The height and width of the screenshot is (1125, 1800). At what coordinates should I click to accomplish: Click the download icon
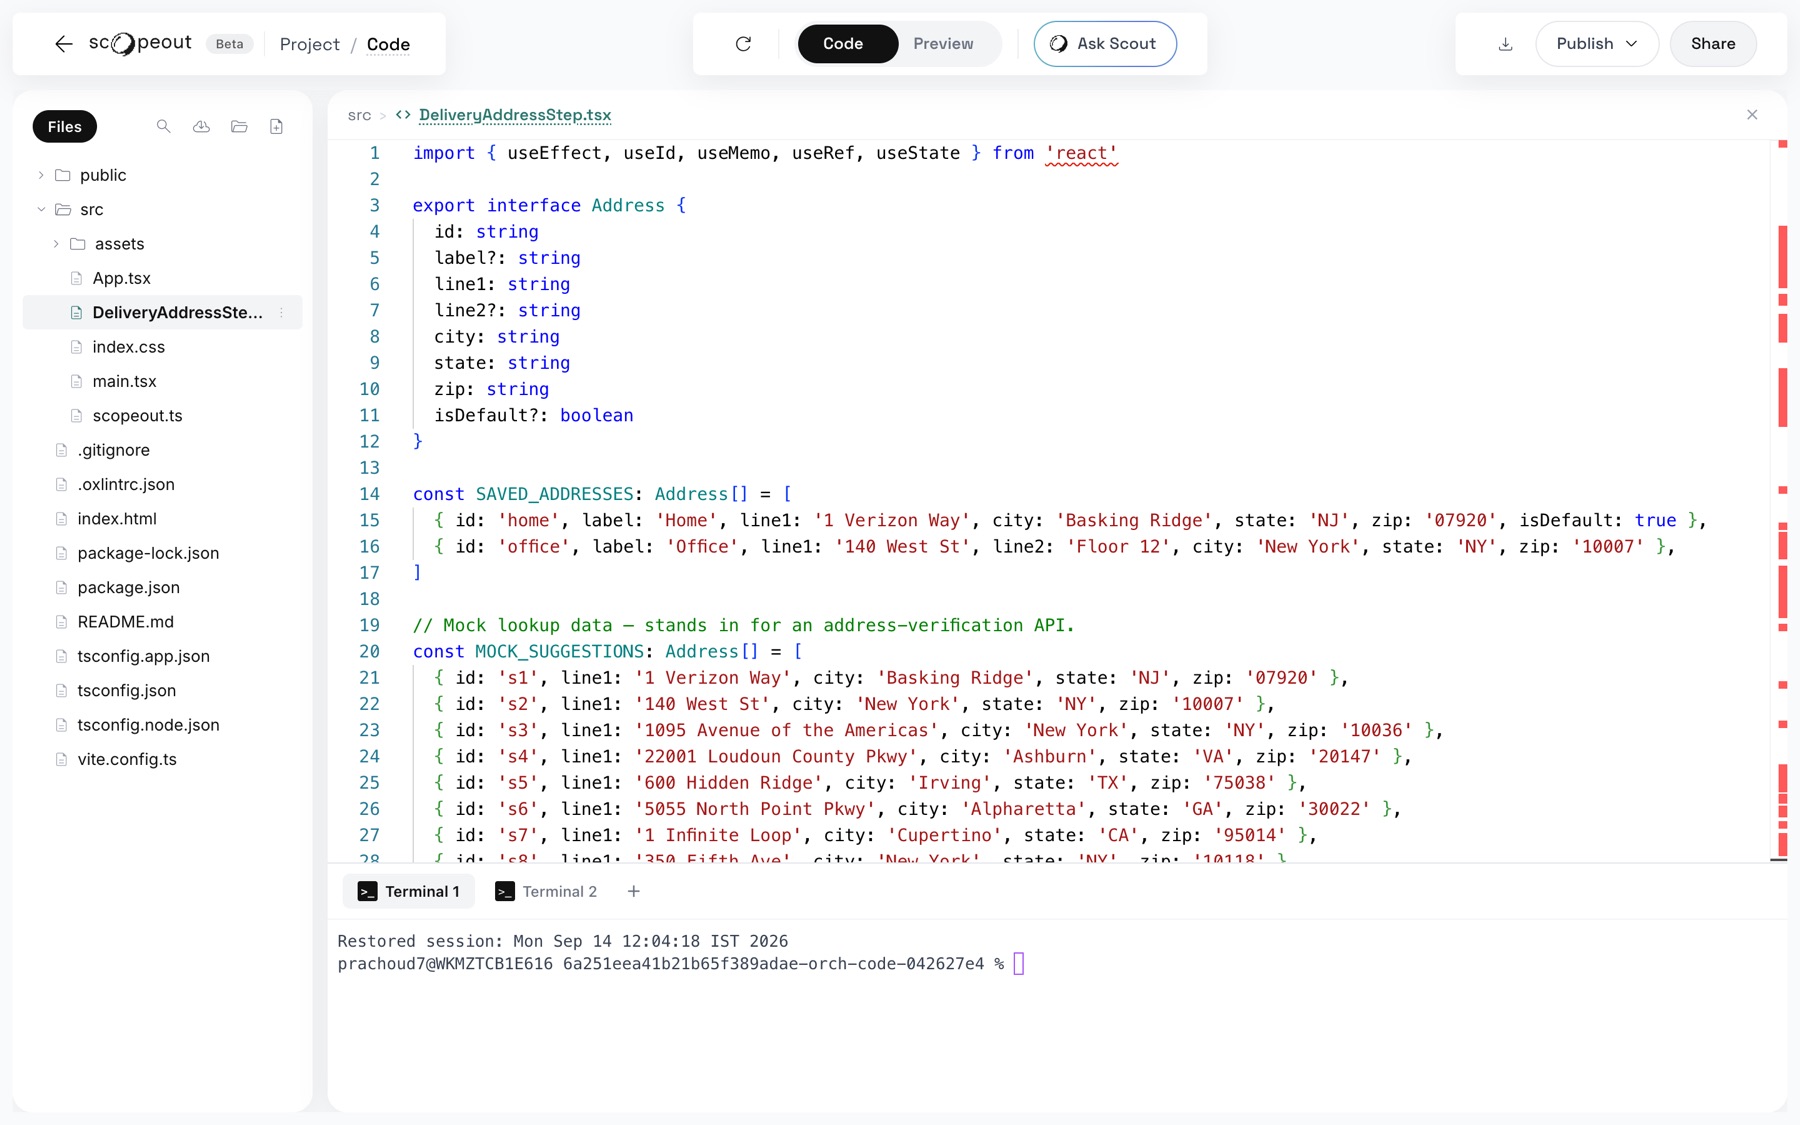tap(1505, 44)
